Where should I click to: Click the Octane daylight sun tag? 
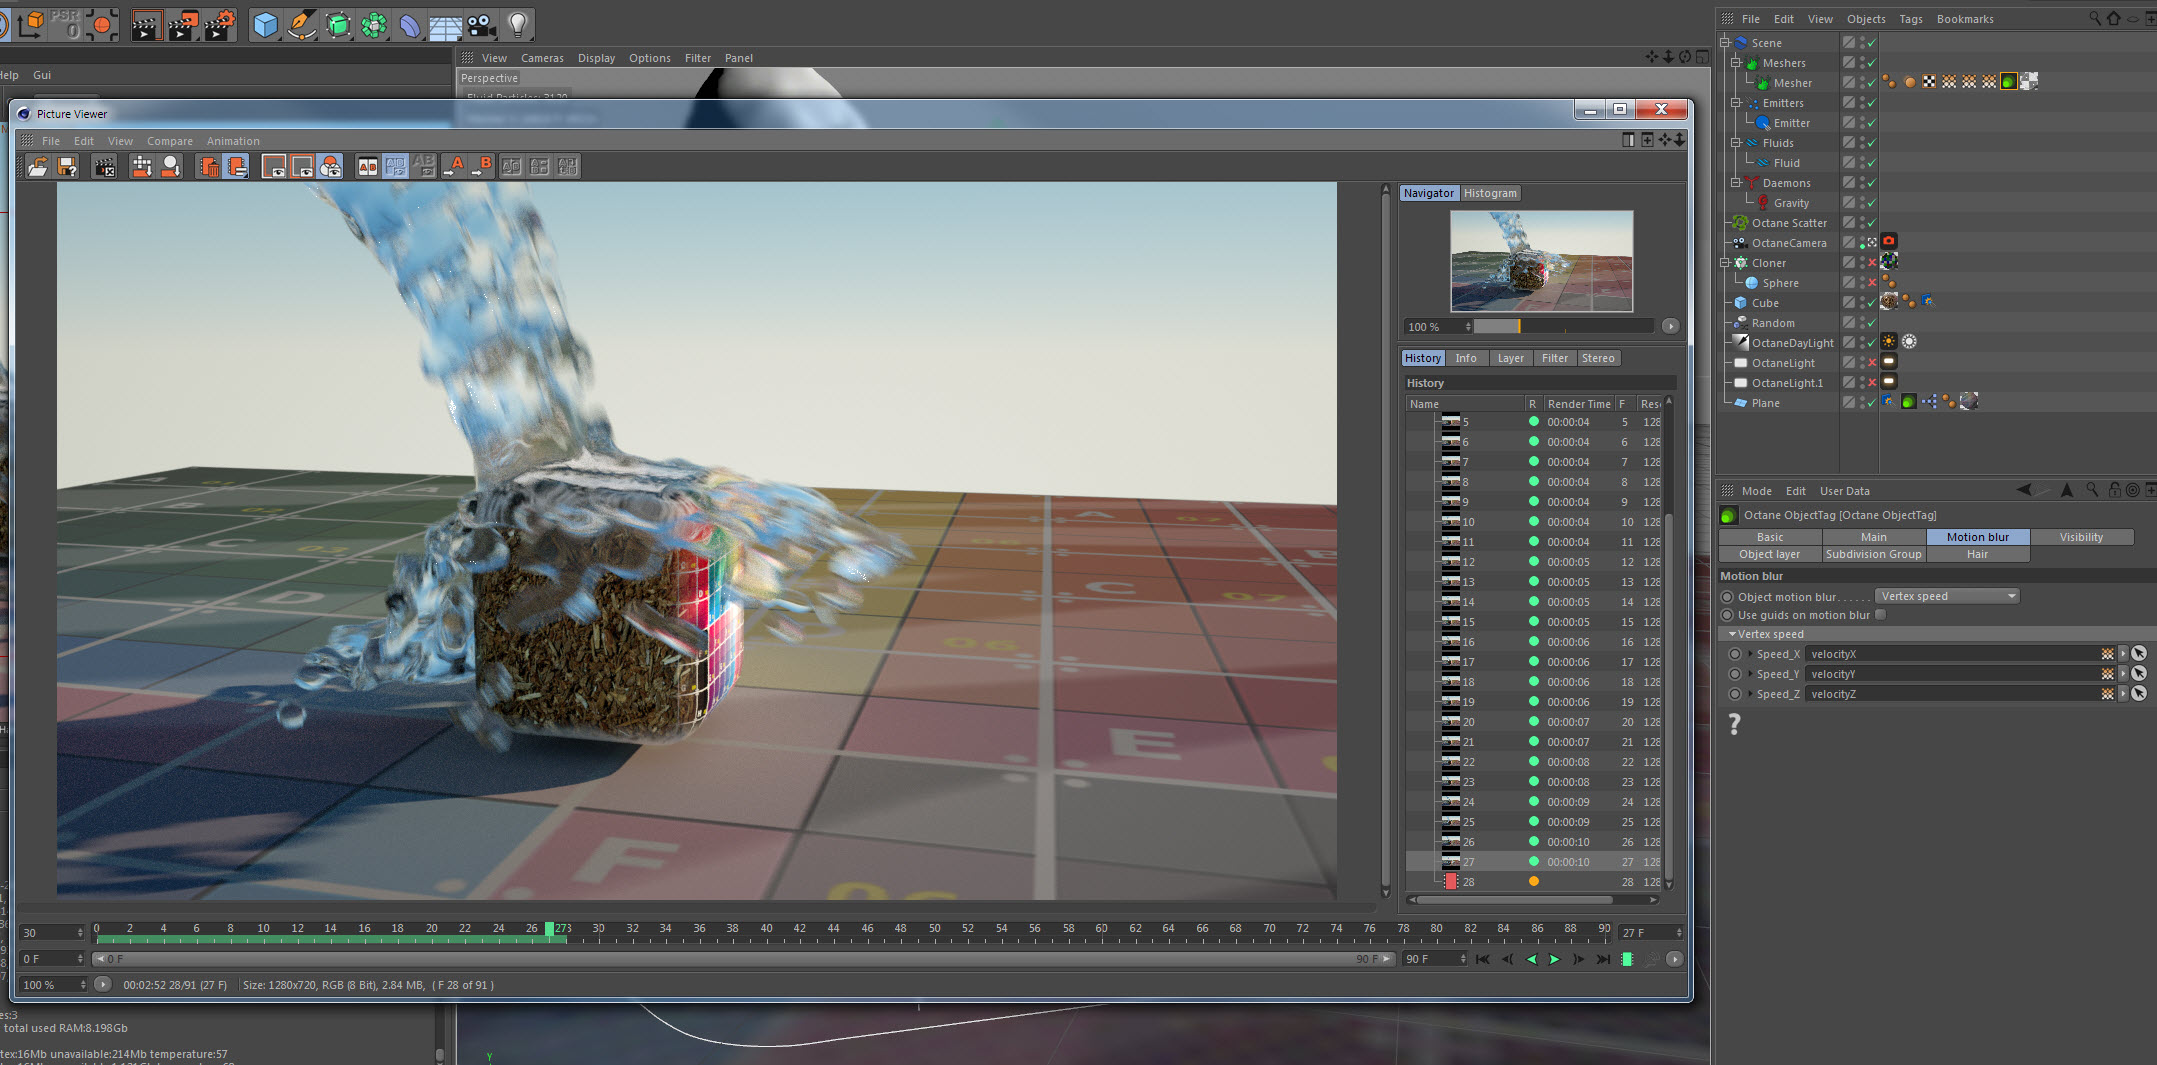(x=1889, y=342)
